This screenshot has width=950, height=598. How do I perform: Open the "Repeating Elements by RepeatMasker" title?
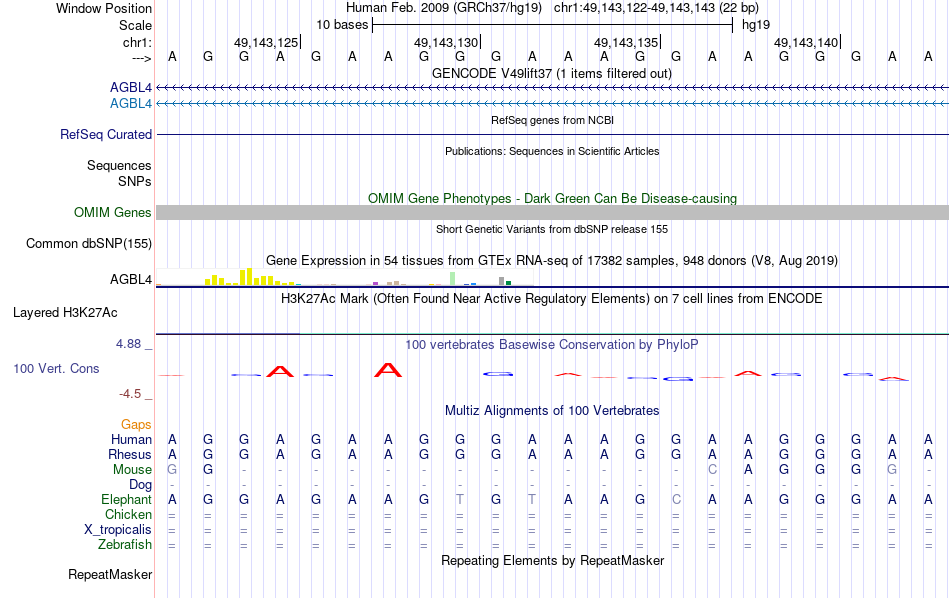[552, 560]
